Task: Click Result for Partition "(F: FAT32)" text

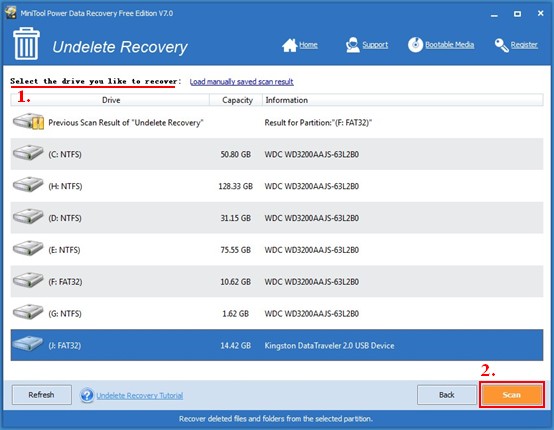Action: click(318, 123)
